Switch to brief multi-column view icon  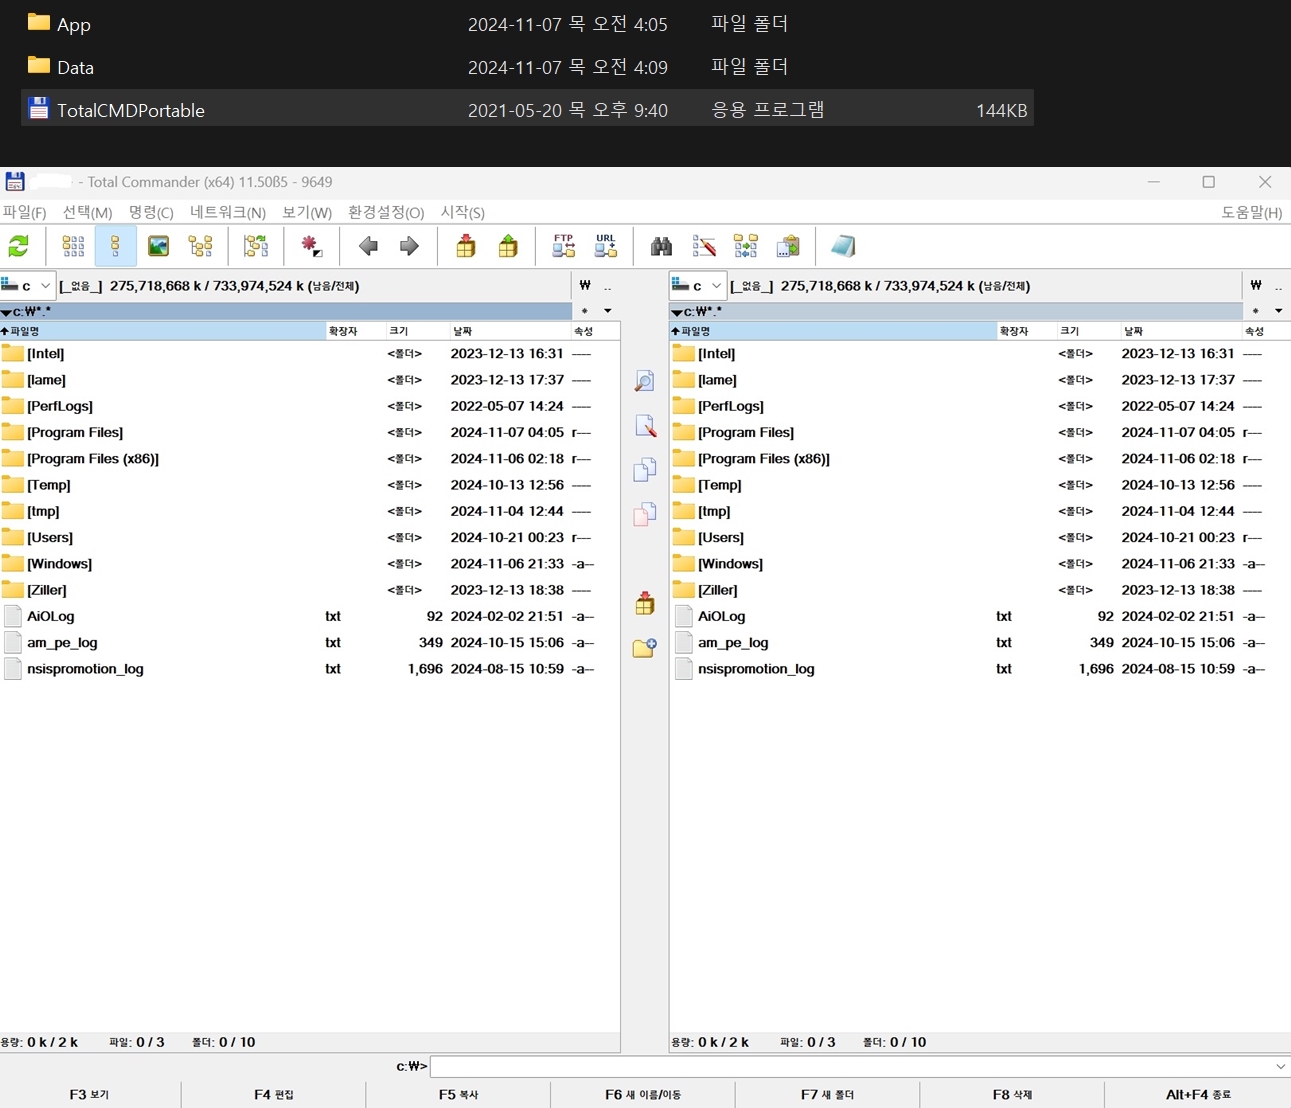73,246
